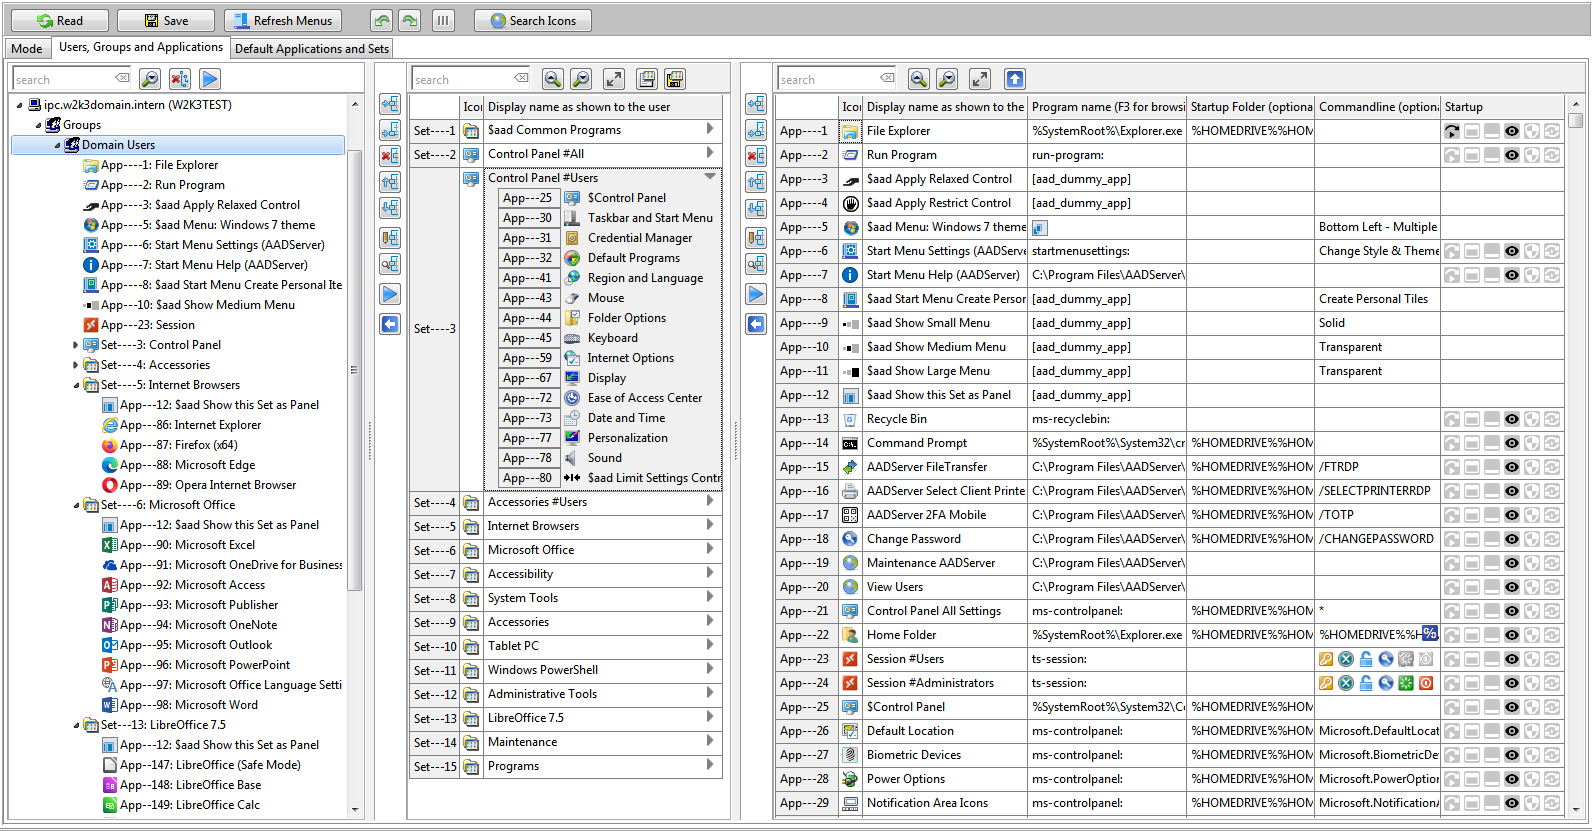
Task: Expand the Microsoft Office set row
Action: [710, 549]
